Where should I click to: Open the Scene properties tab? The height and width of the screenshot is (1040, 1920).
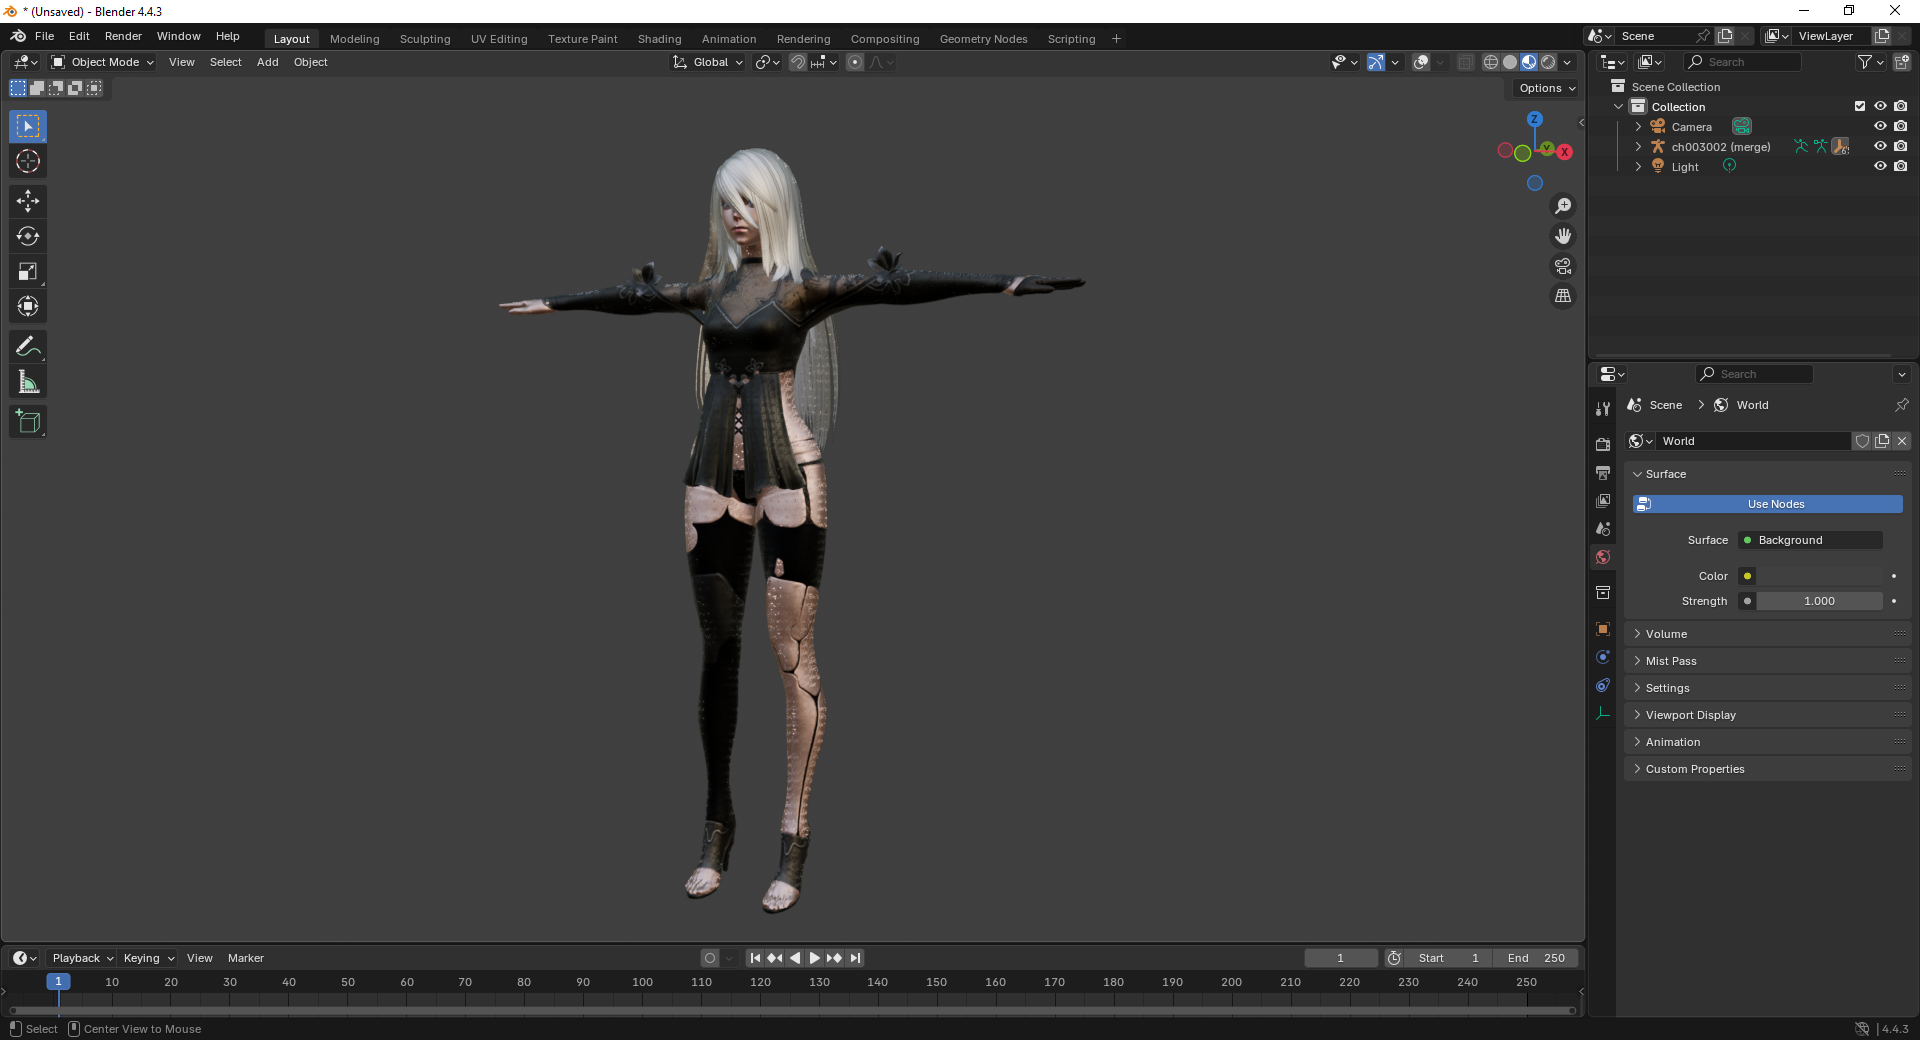point(1603,528)
